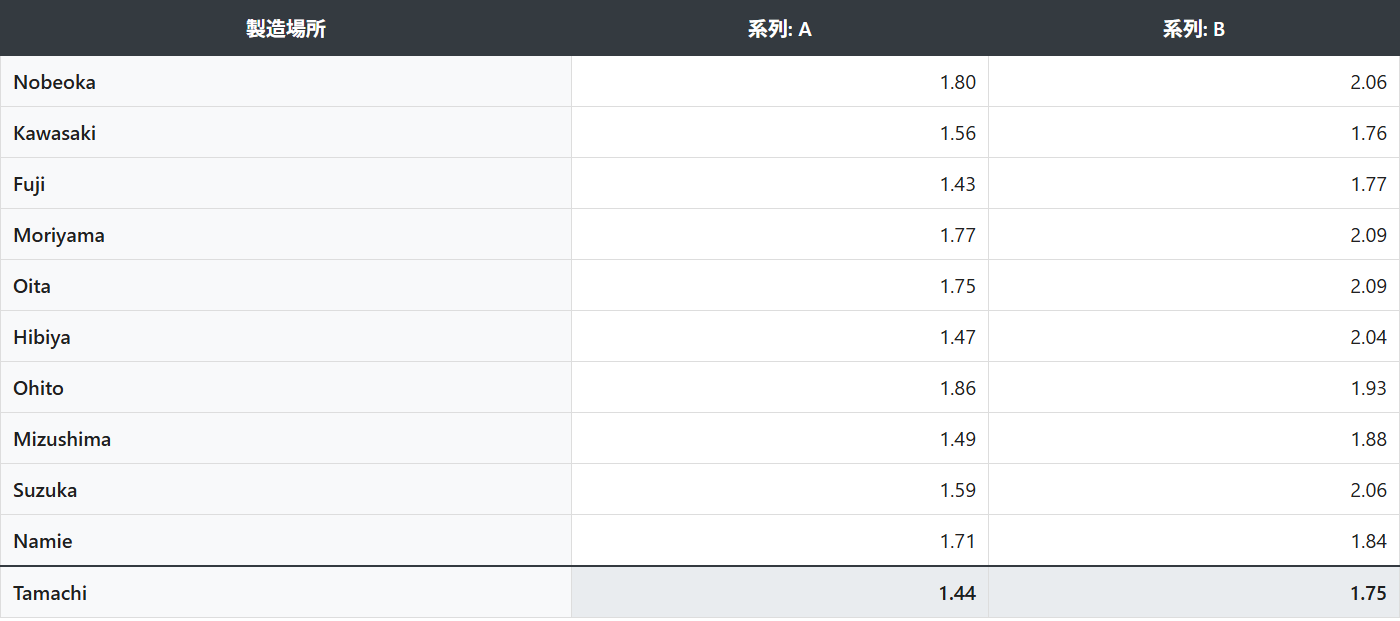Click the Suzuka row label
Screen dimensions: 1400x621
click(x=45, y=490)
